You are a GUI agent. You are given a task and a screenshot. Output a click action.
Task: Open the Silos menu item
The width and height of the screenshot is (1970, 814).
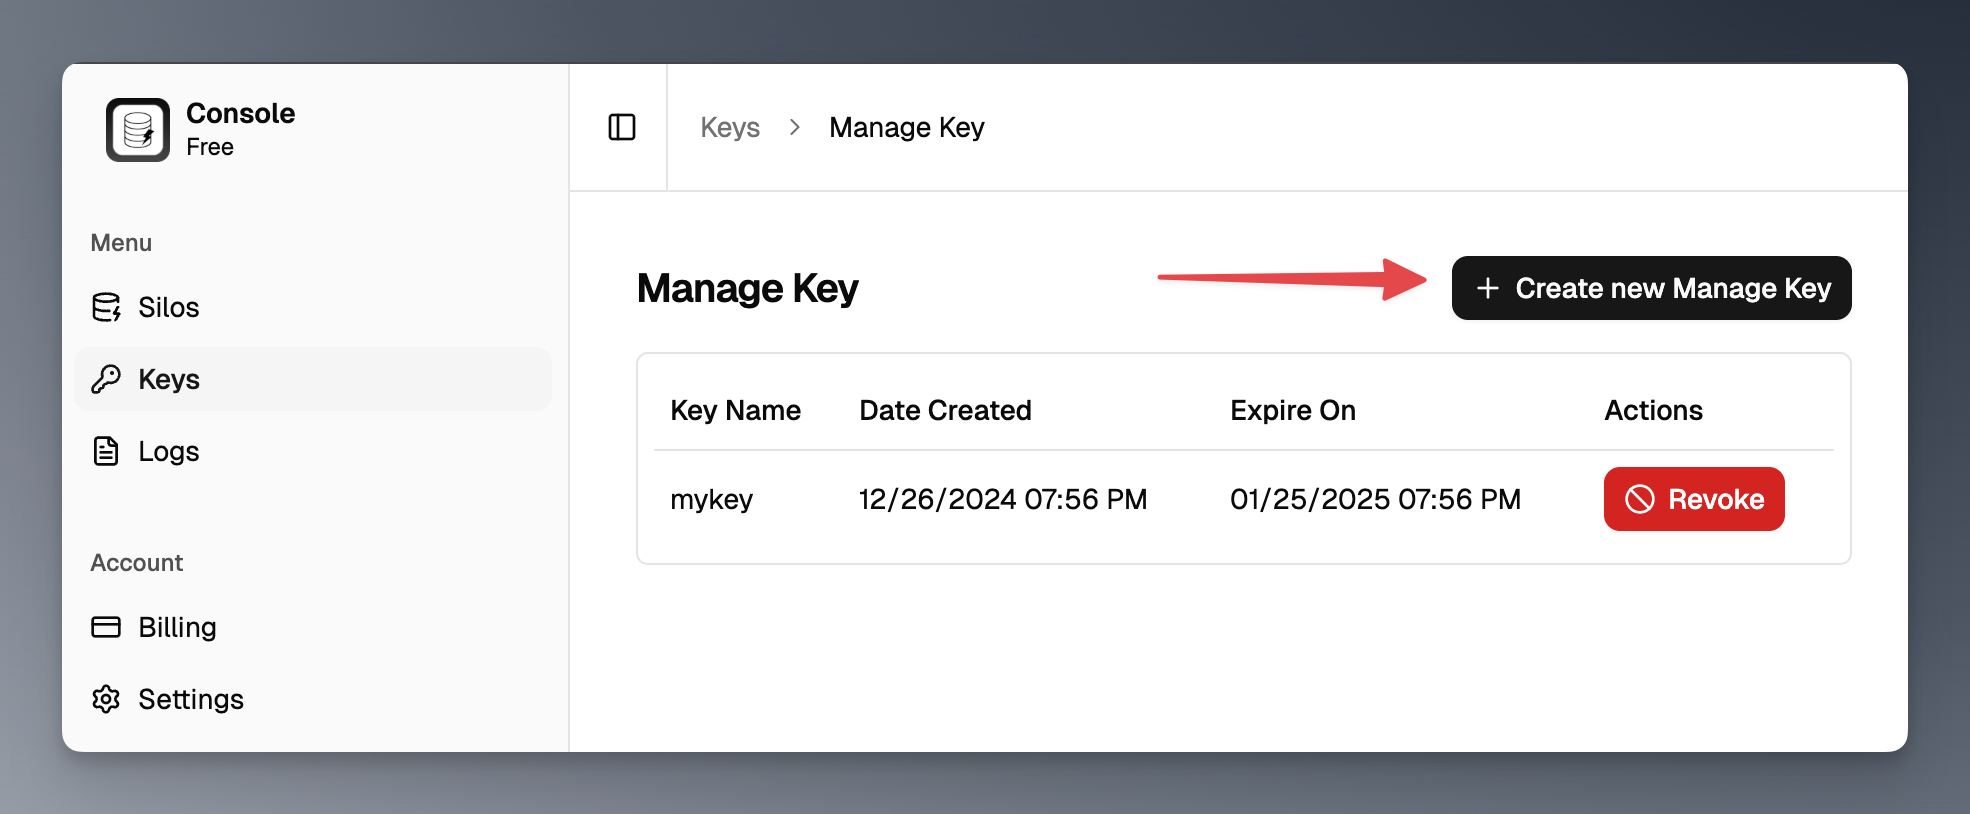click(312, 307)
